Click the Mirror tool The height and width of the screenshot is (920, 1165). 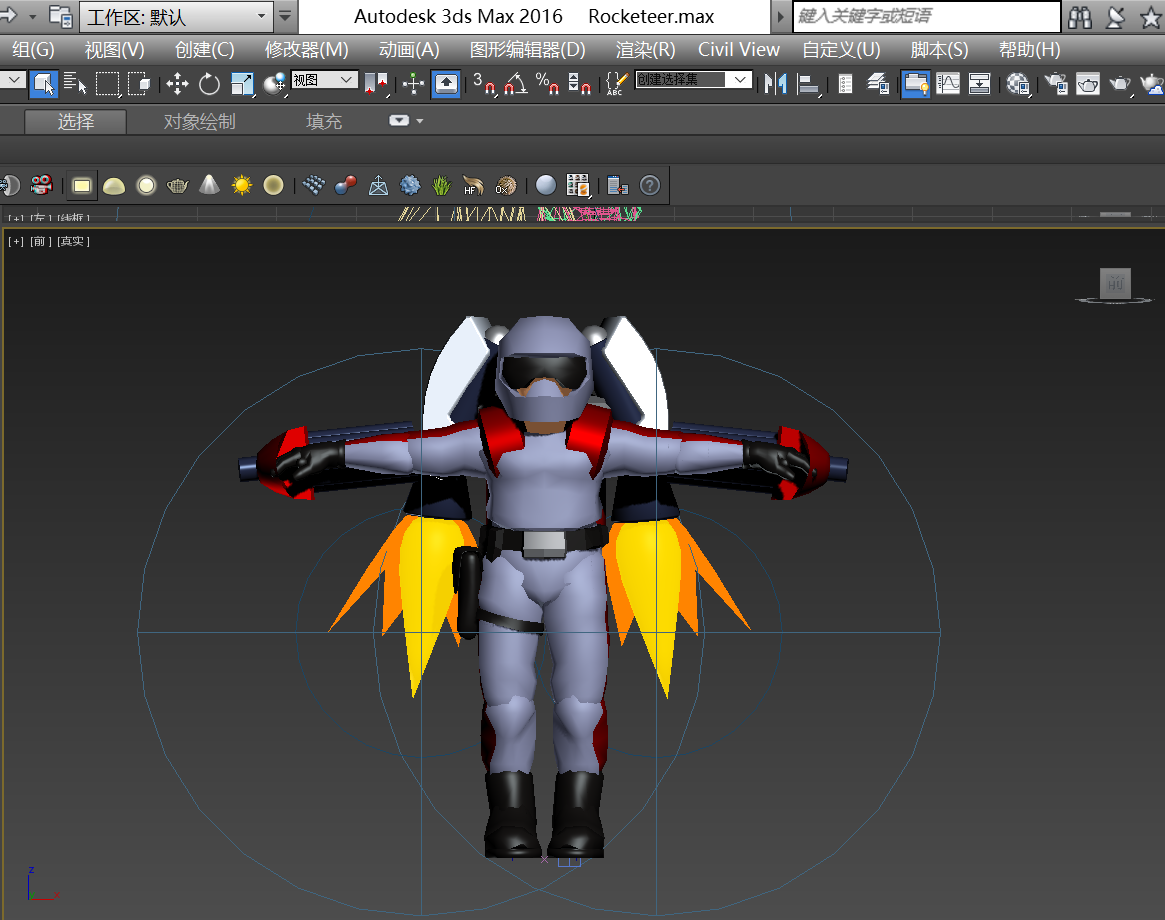tap(775, 83)
